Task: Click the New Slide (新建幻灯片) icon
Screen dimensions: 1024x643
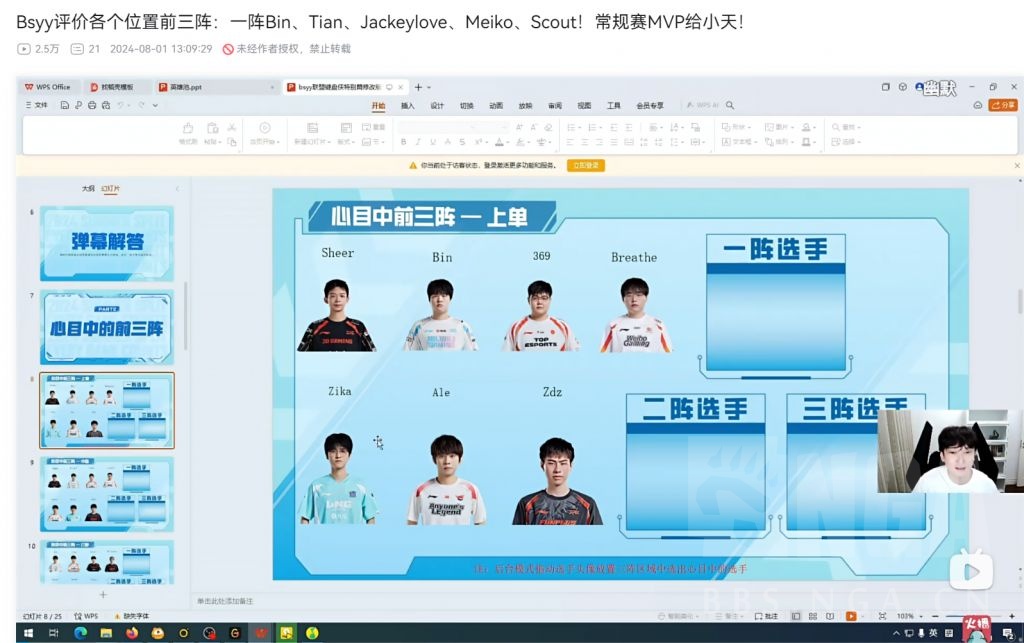Action: pyautogui.click(x=314, y=130)
